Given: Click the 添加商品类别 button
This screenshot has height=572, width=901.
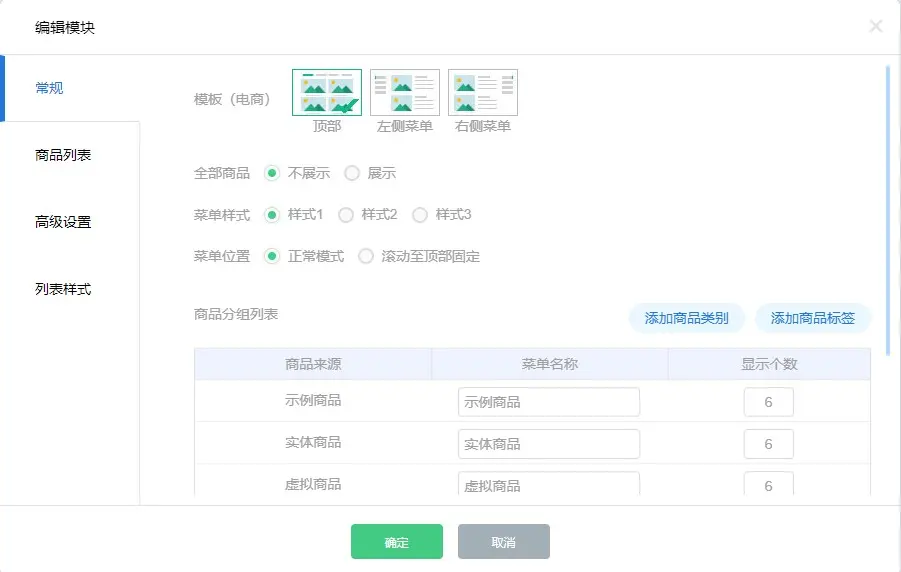Looking at the screenshot, I should coord(686,319).
